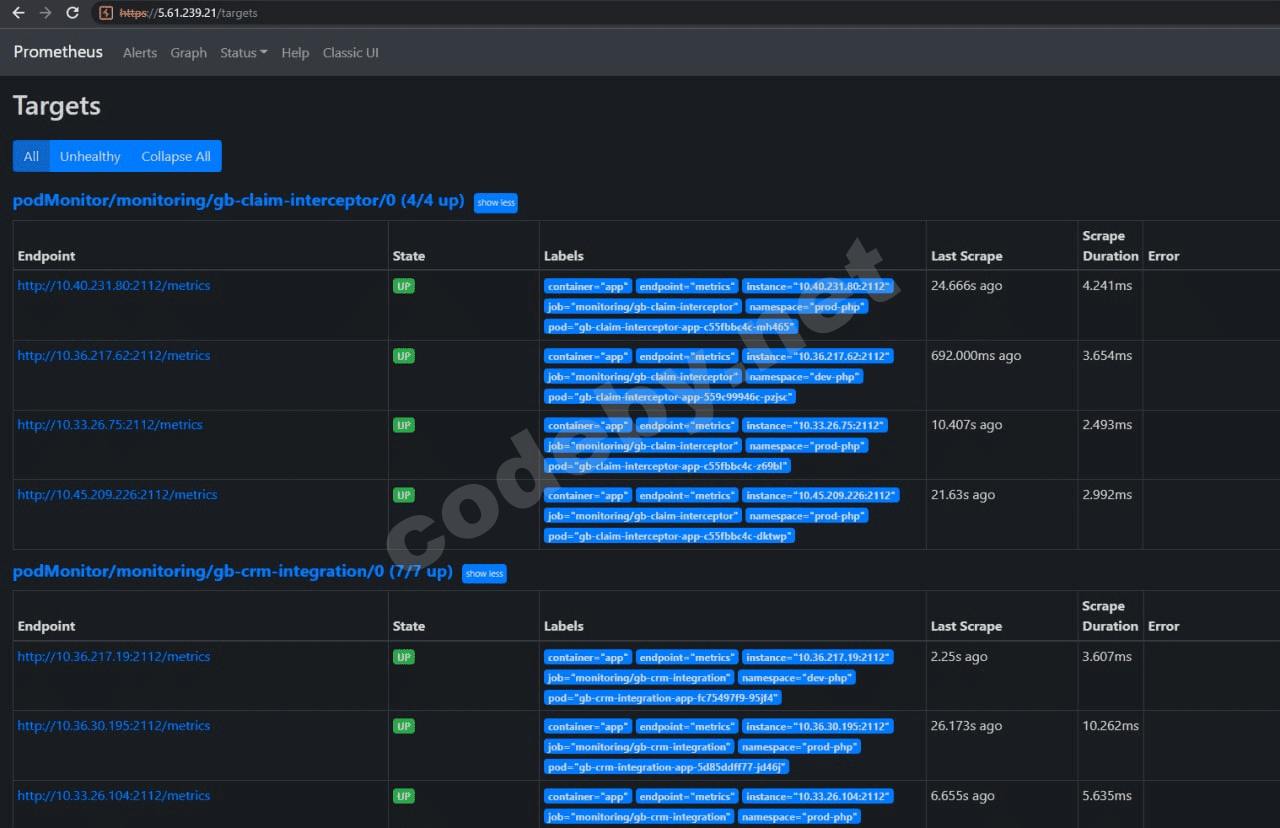Open endpoint http://10.36.217.19:2112/metrics
The width and height of the screenshot is (1280, 828).
[114, 657]
